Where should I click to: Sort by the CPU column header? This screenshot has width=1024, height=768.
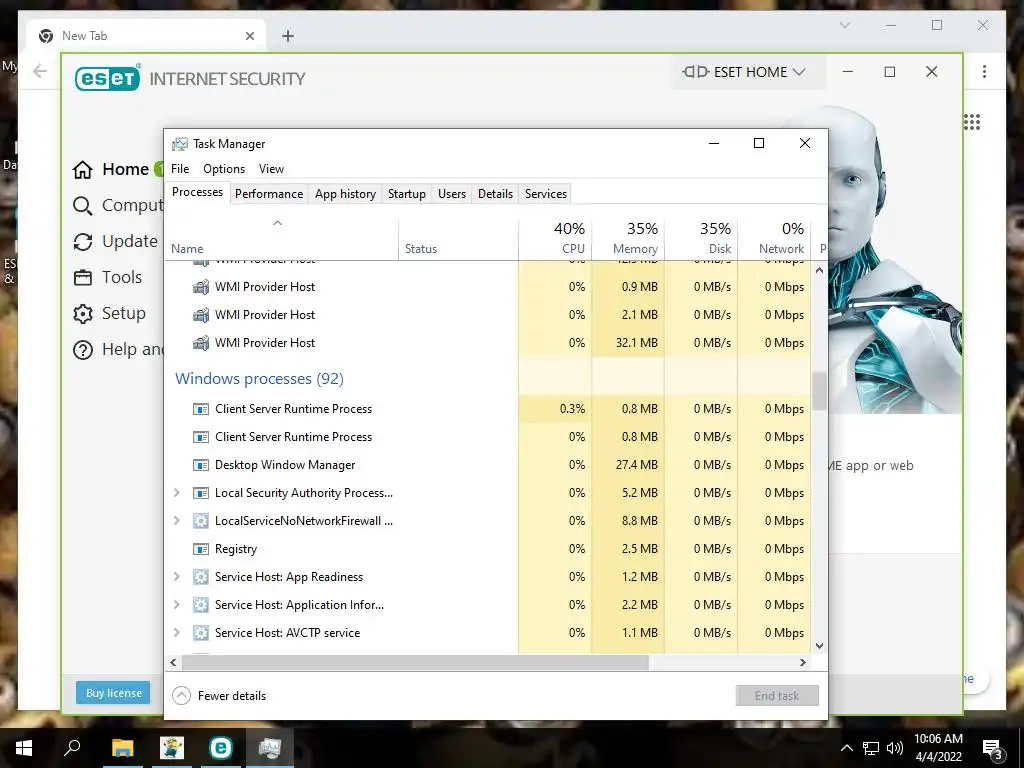[x=555, y=240]
